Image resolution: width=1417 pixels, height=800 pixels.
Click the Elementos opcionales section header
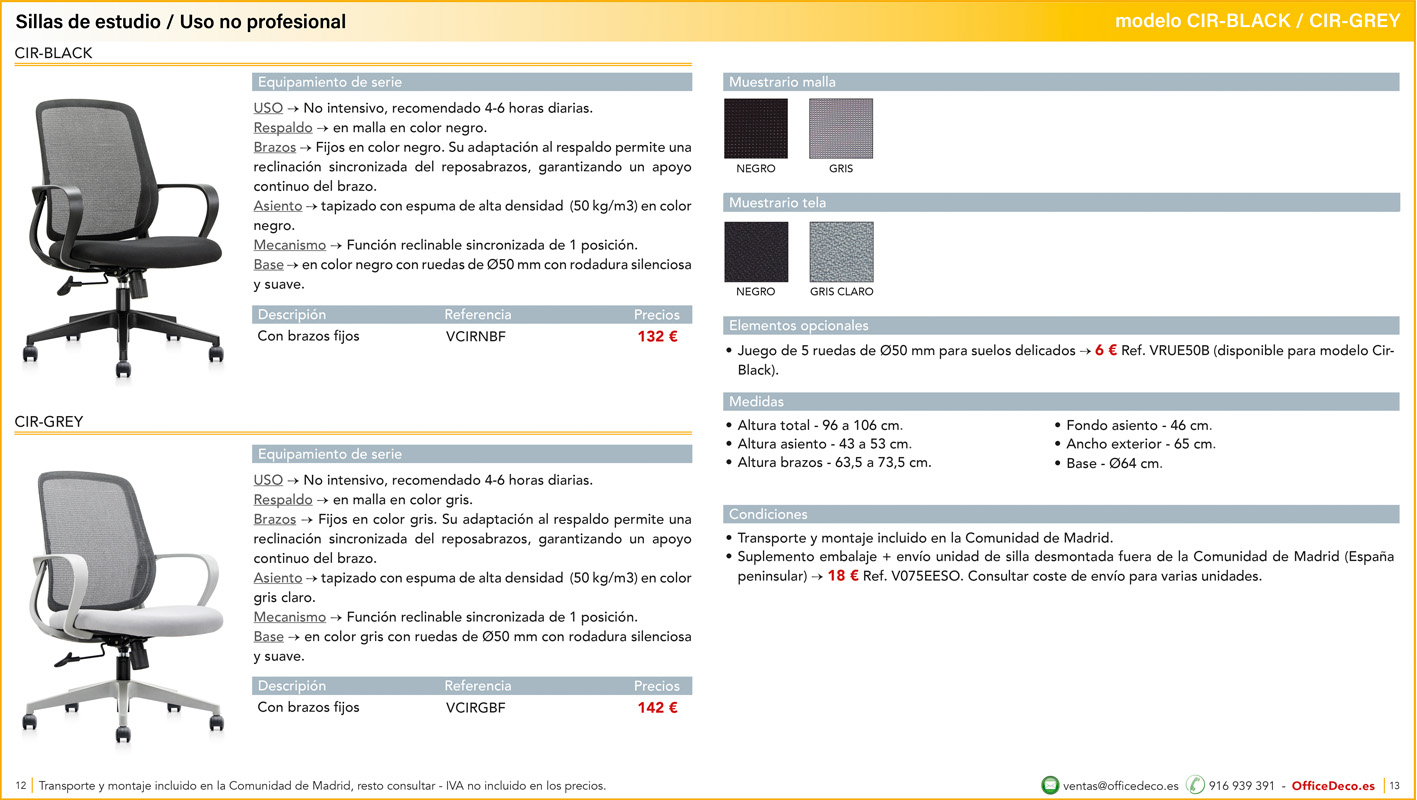[x=799, y=326]
